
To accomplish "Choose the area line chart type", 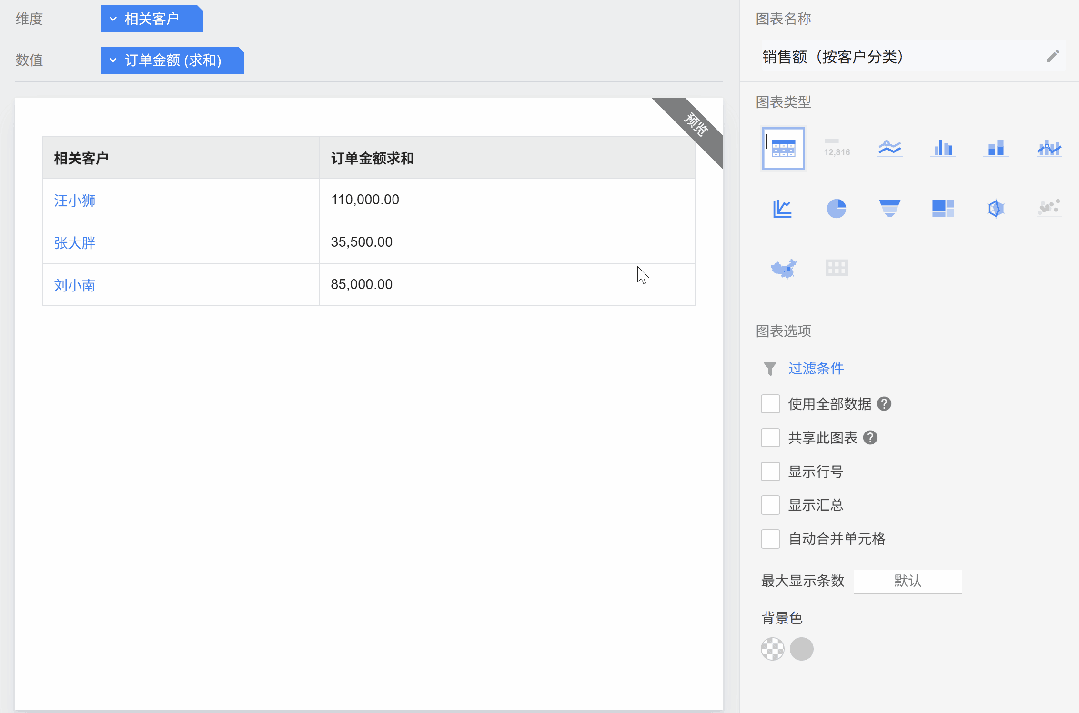I will [x=890, y=148].
